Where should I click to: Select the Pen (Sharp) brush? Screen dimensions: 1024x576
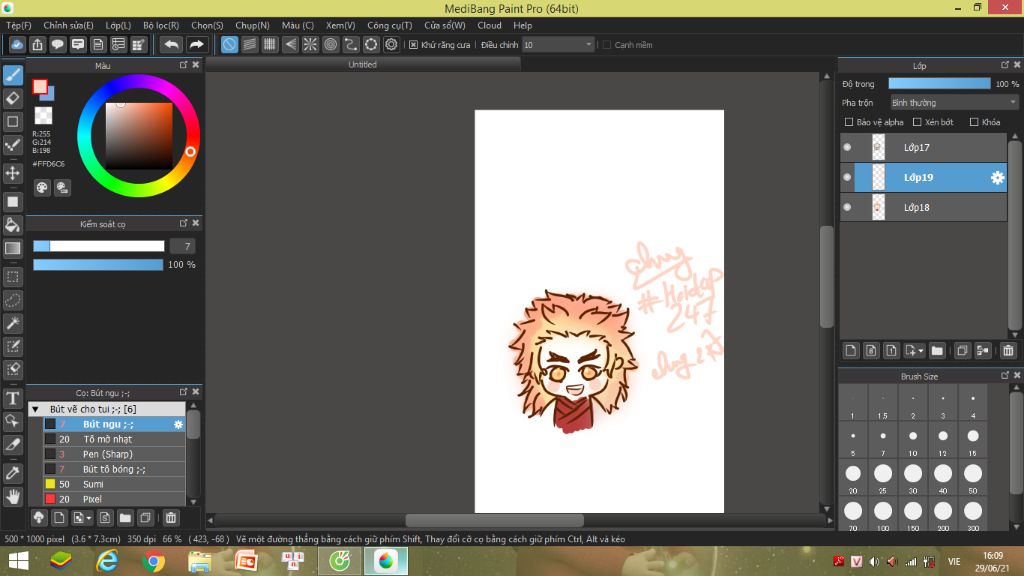click(x=114, y=455)
